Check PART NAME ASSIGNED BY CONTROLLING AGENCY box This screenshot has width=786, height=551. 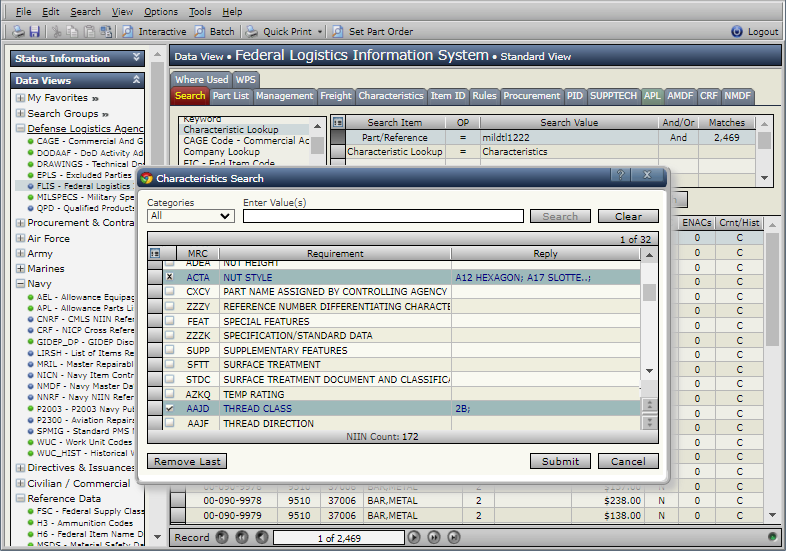coord(169,291)
